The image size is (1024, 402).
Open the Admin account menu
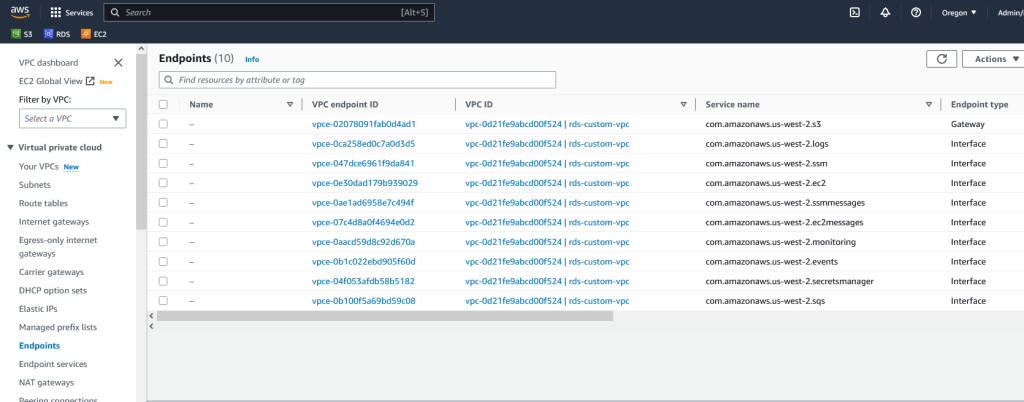tap(1010, 12)
